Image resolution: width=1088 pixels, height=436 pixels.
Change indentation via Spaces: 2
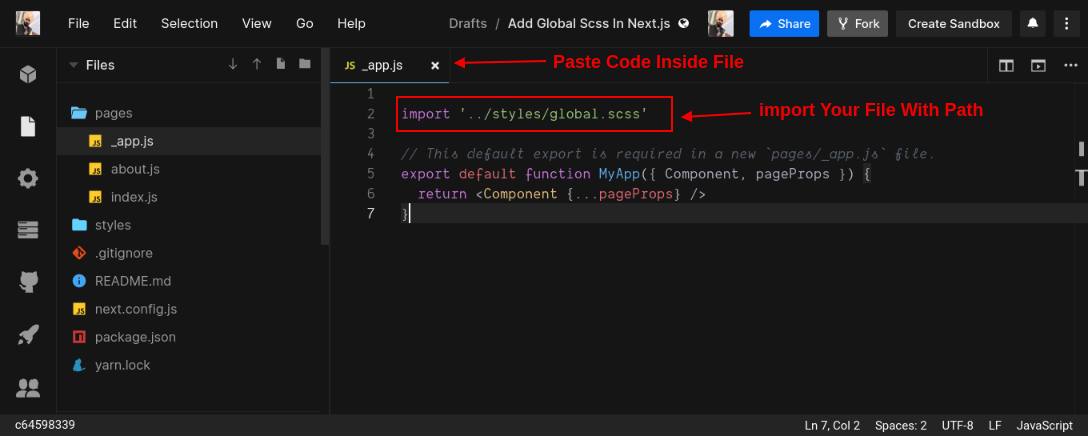(x=901, y=426)
